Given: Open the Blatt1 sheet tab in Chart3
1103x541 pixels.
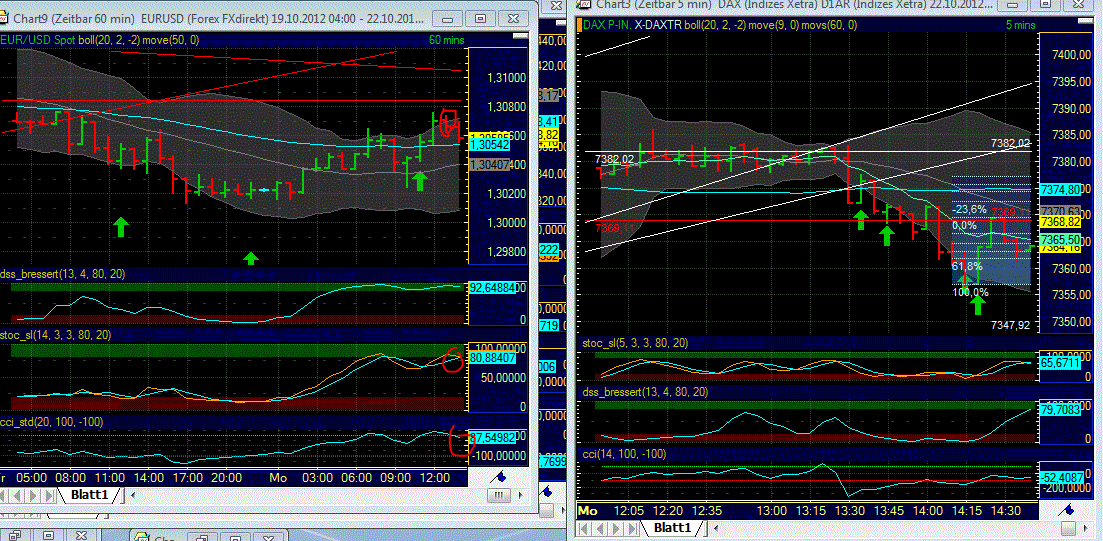Looking at the screenshot, I should (x=672, y=528).
